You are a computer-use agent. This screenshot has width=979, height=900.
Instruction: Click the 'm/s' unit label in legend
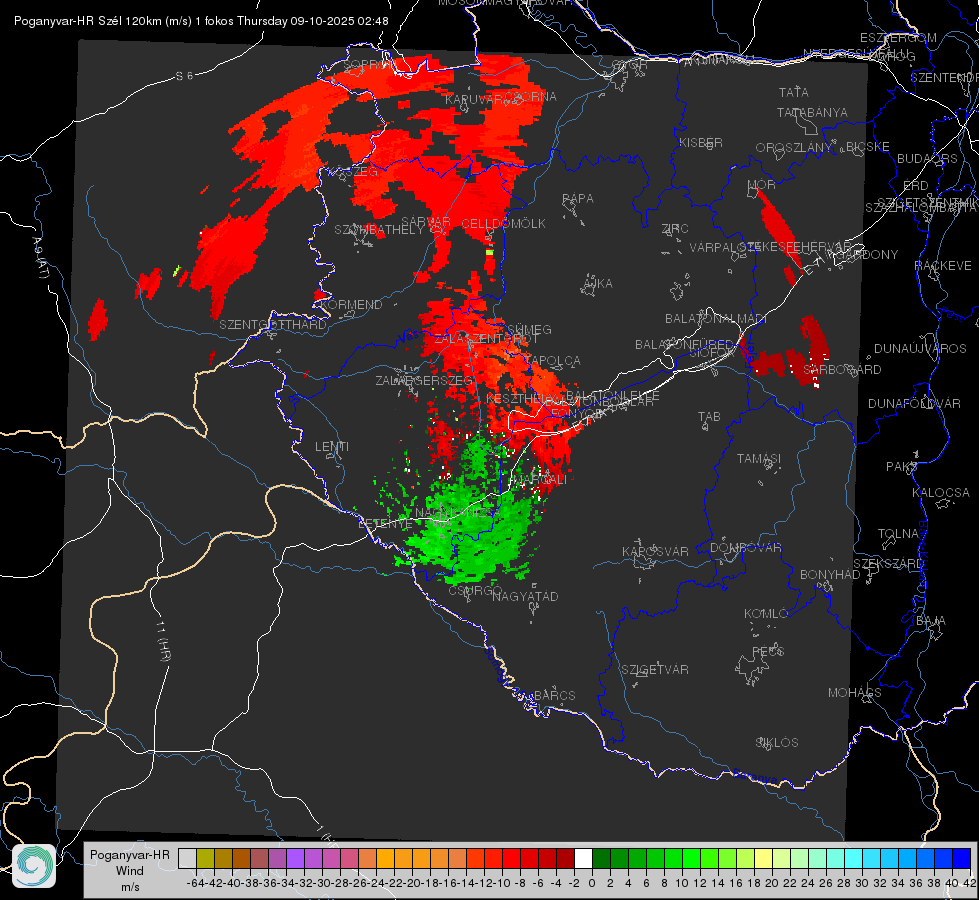click(129, 886)
